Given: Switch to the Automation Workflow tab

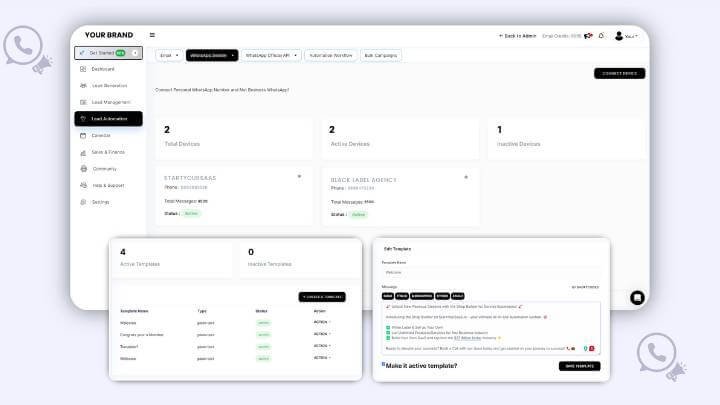Looking at the screenshot, I should [331, 55].
